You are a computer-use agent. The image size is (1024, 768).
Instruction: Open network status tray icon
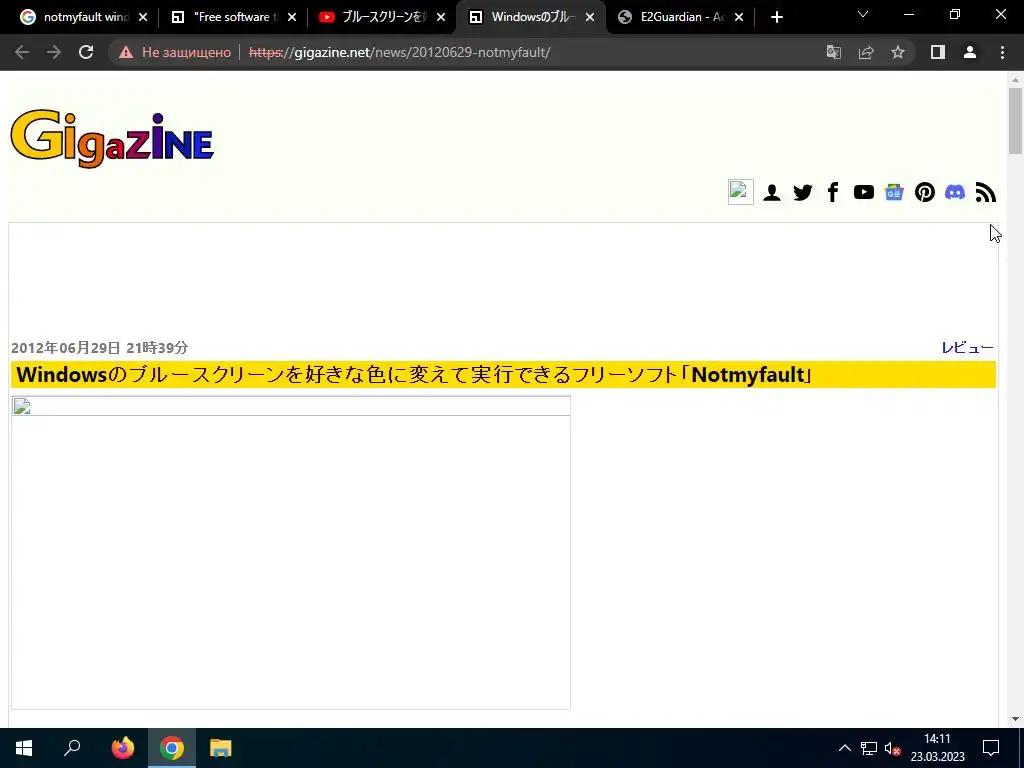(x=869, y=748)
